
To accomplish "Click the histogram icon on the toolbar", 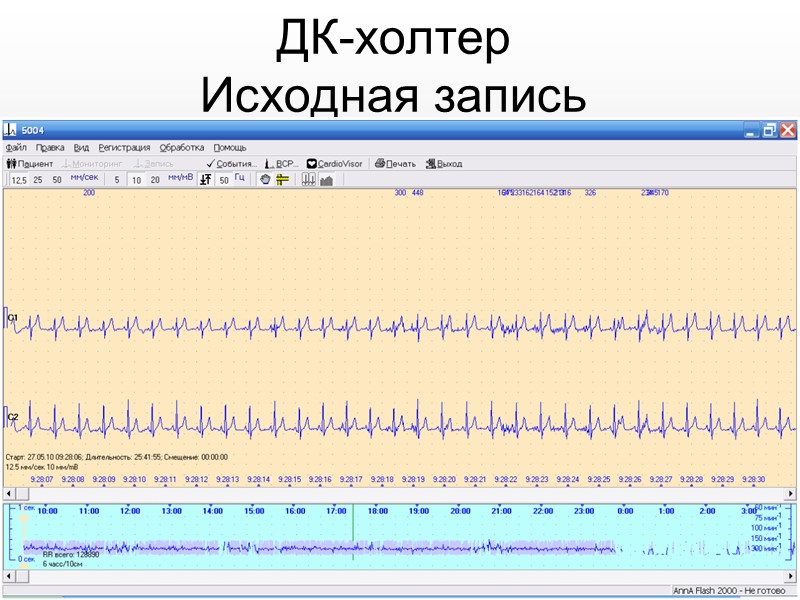I will [311, 179].
